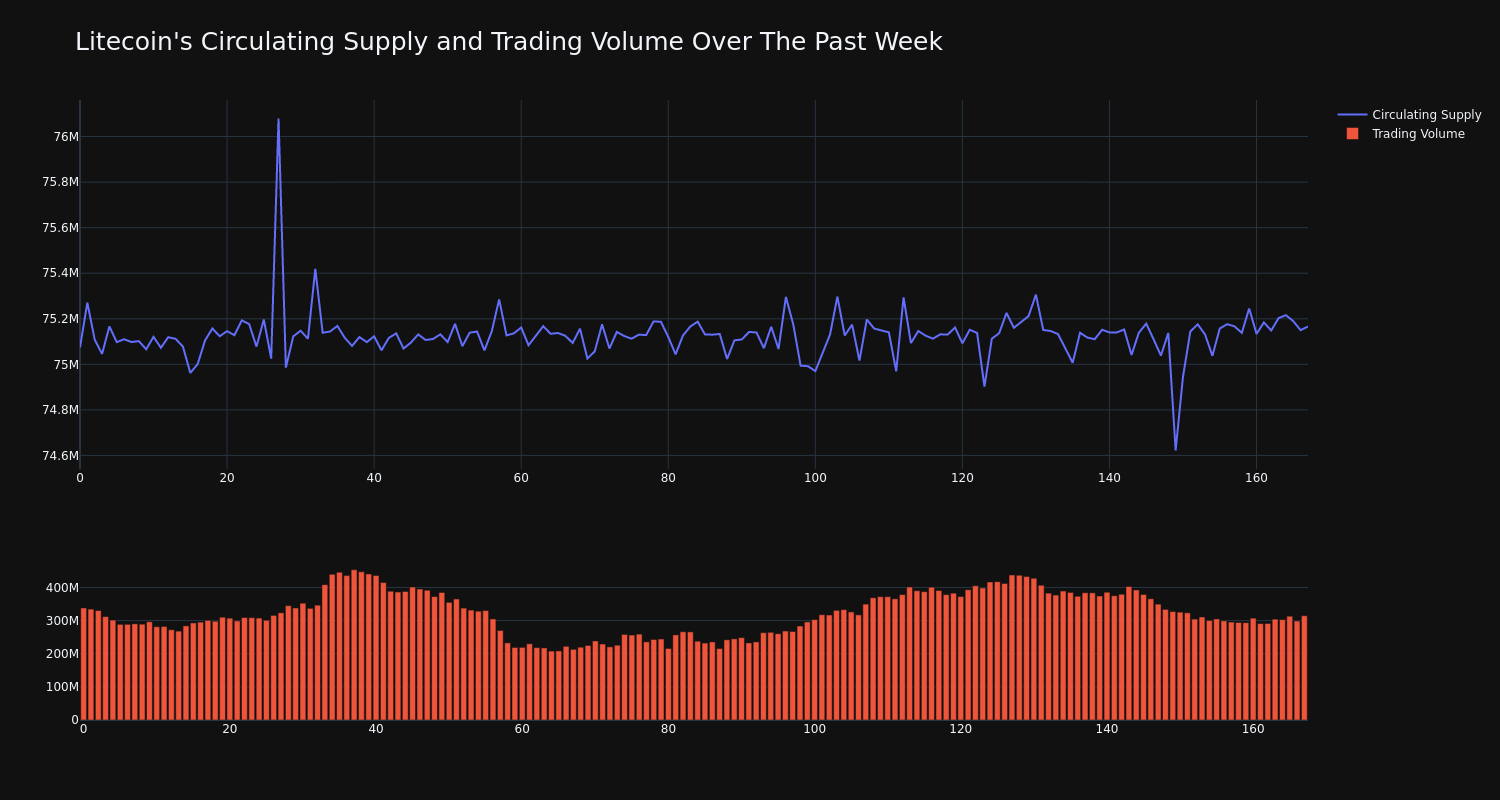The image size is (1500, 800).
Task: Click the 75M y-axis label
Action: [x=66, y=365]
